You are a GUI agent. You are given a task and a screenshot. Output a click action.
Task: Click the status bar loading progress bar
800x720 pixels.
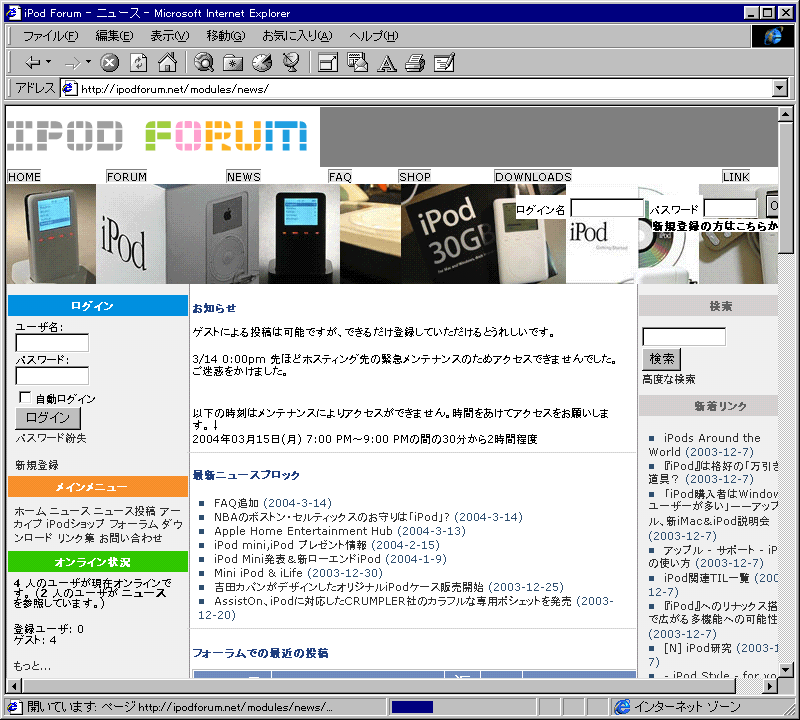tap(463, 707)
